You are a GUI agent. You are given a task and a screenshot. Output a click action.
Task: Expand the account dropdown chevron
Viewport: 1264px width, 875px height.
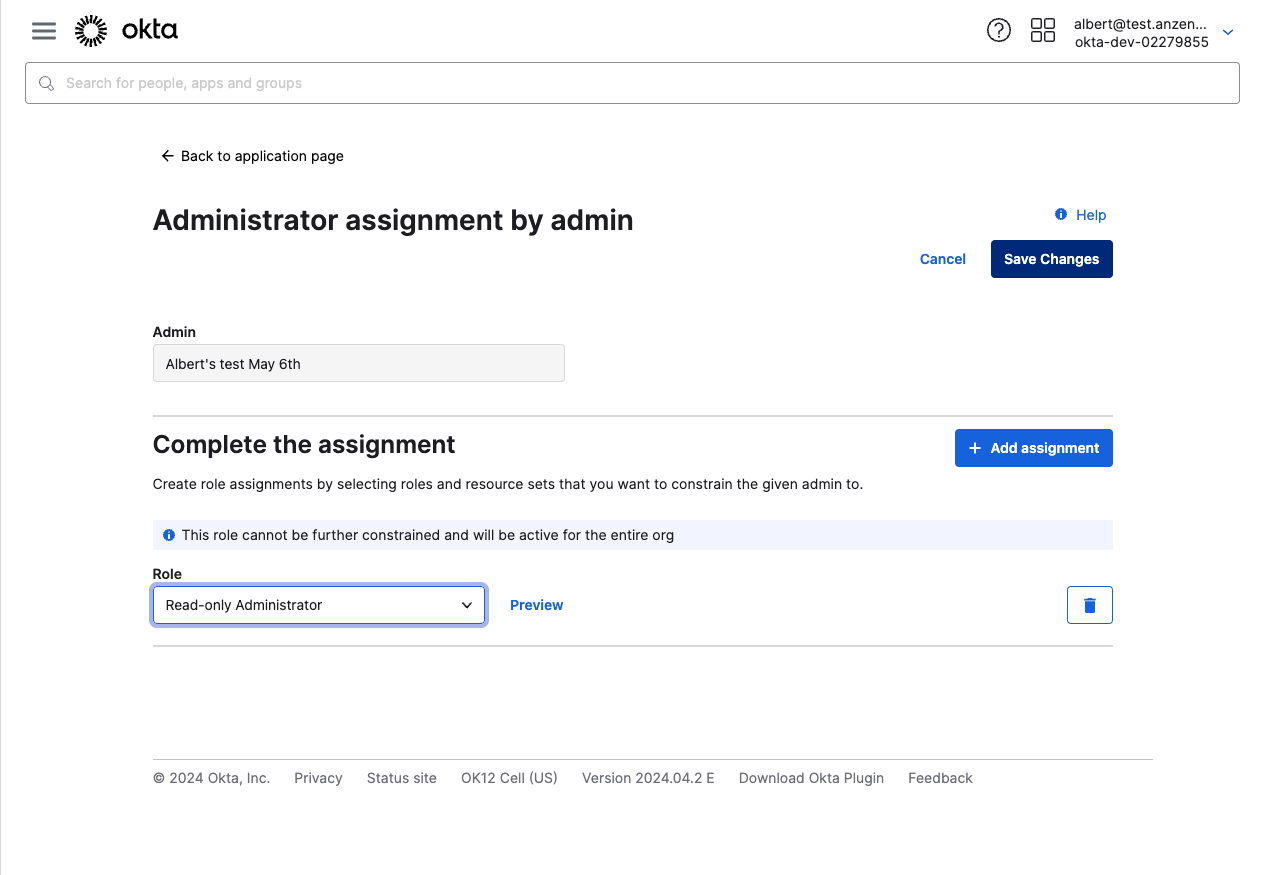1228,32
